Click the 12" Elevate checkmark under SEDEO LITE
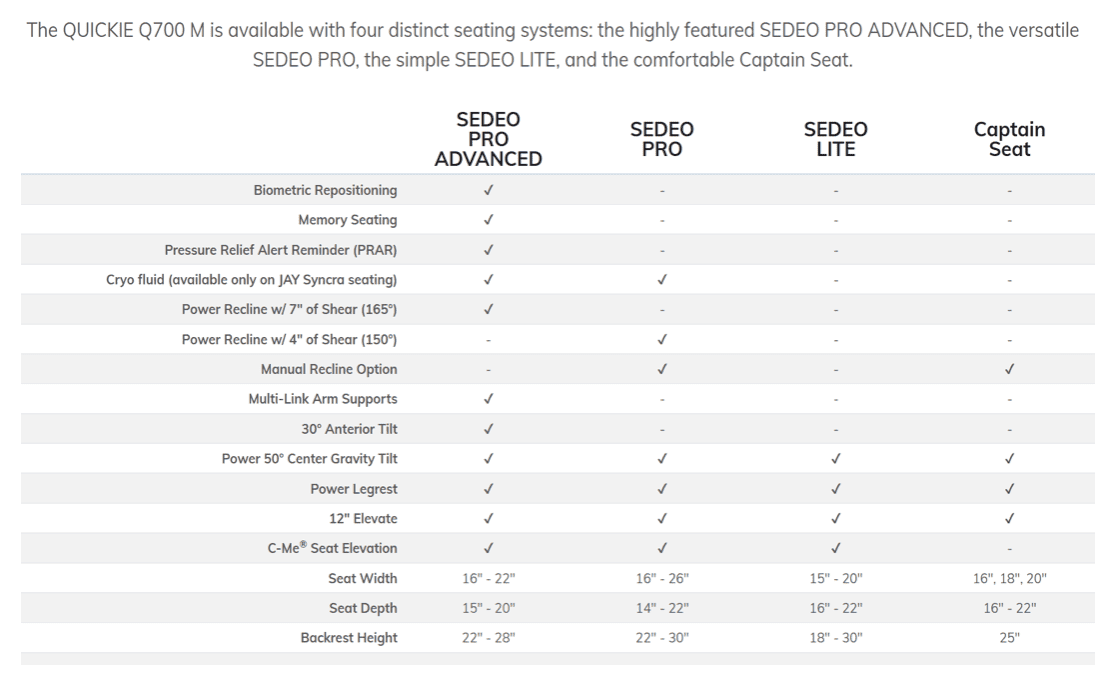 (x=835, y=519)
